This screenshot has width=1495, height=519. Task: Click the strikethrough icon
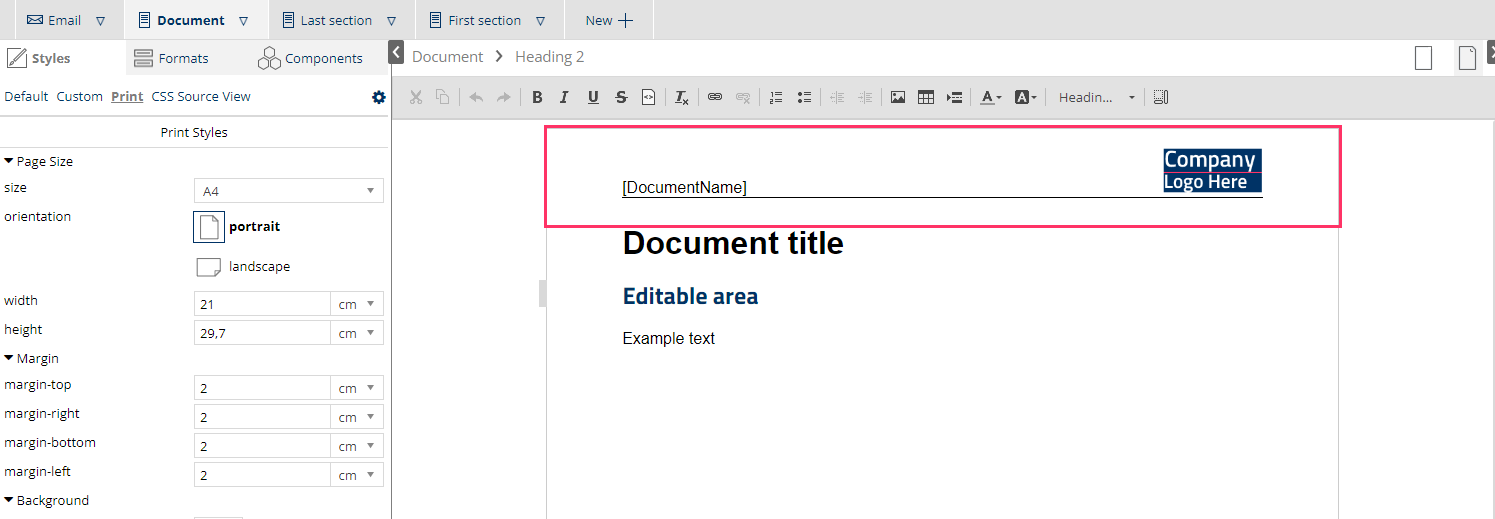621,98
